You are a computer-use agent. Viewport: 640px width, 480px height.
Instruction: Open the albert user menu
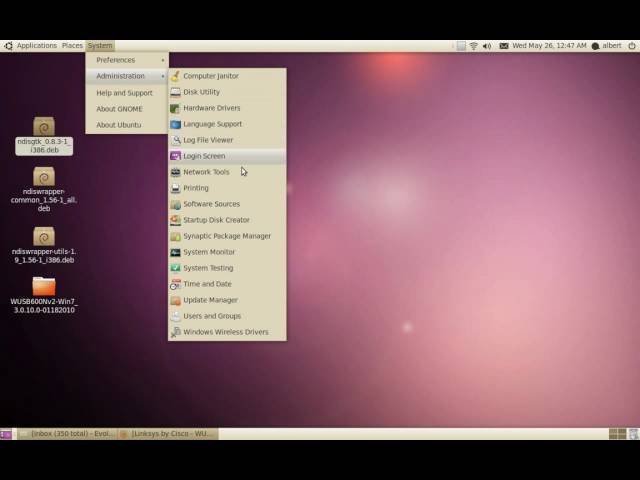coord(607,46)
